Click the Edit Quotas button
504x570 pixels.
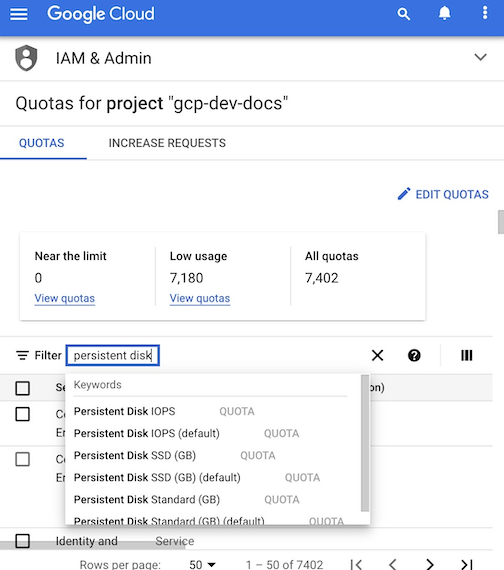click(x=443, y=194)
